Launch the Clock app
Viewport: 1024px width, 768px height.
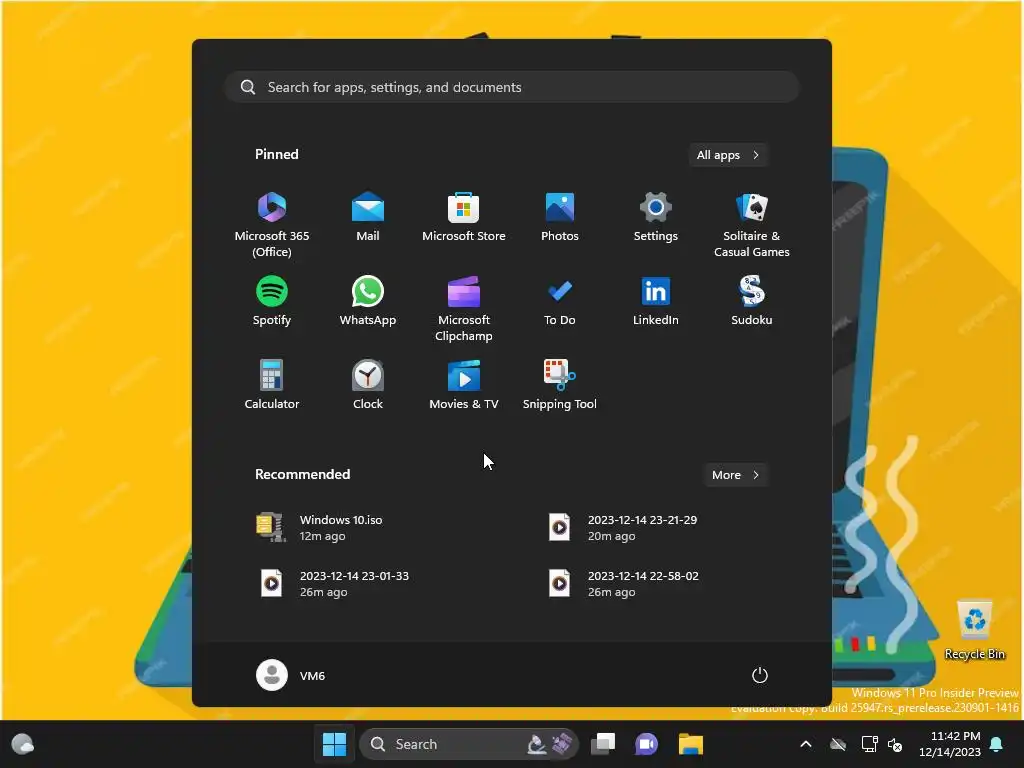(x=368, y=385)
